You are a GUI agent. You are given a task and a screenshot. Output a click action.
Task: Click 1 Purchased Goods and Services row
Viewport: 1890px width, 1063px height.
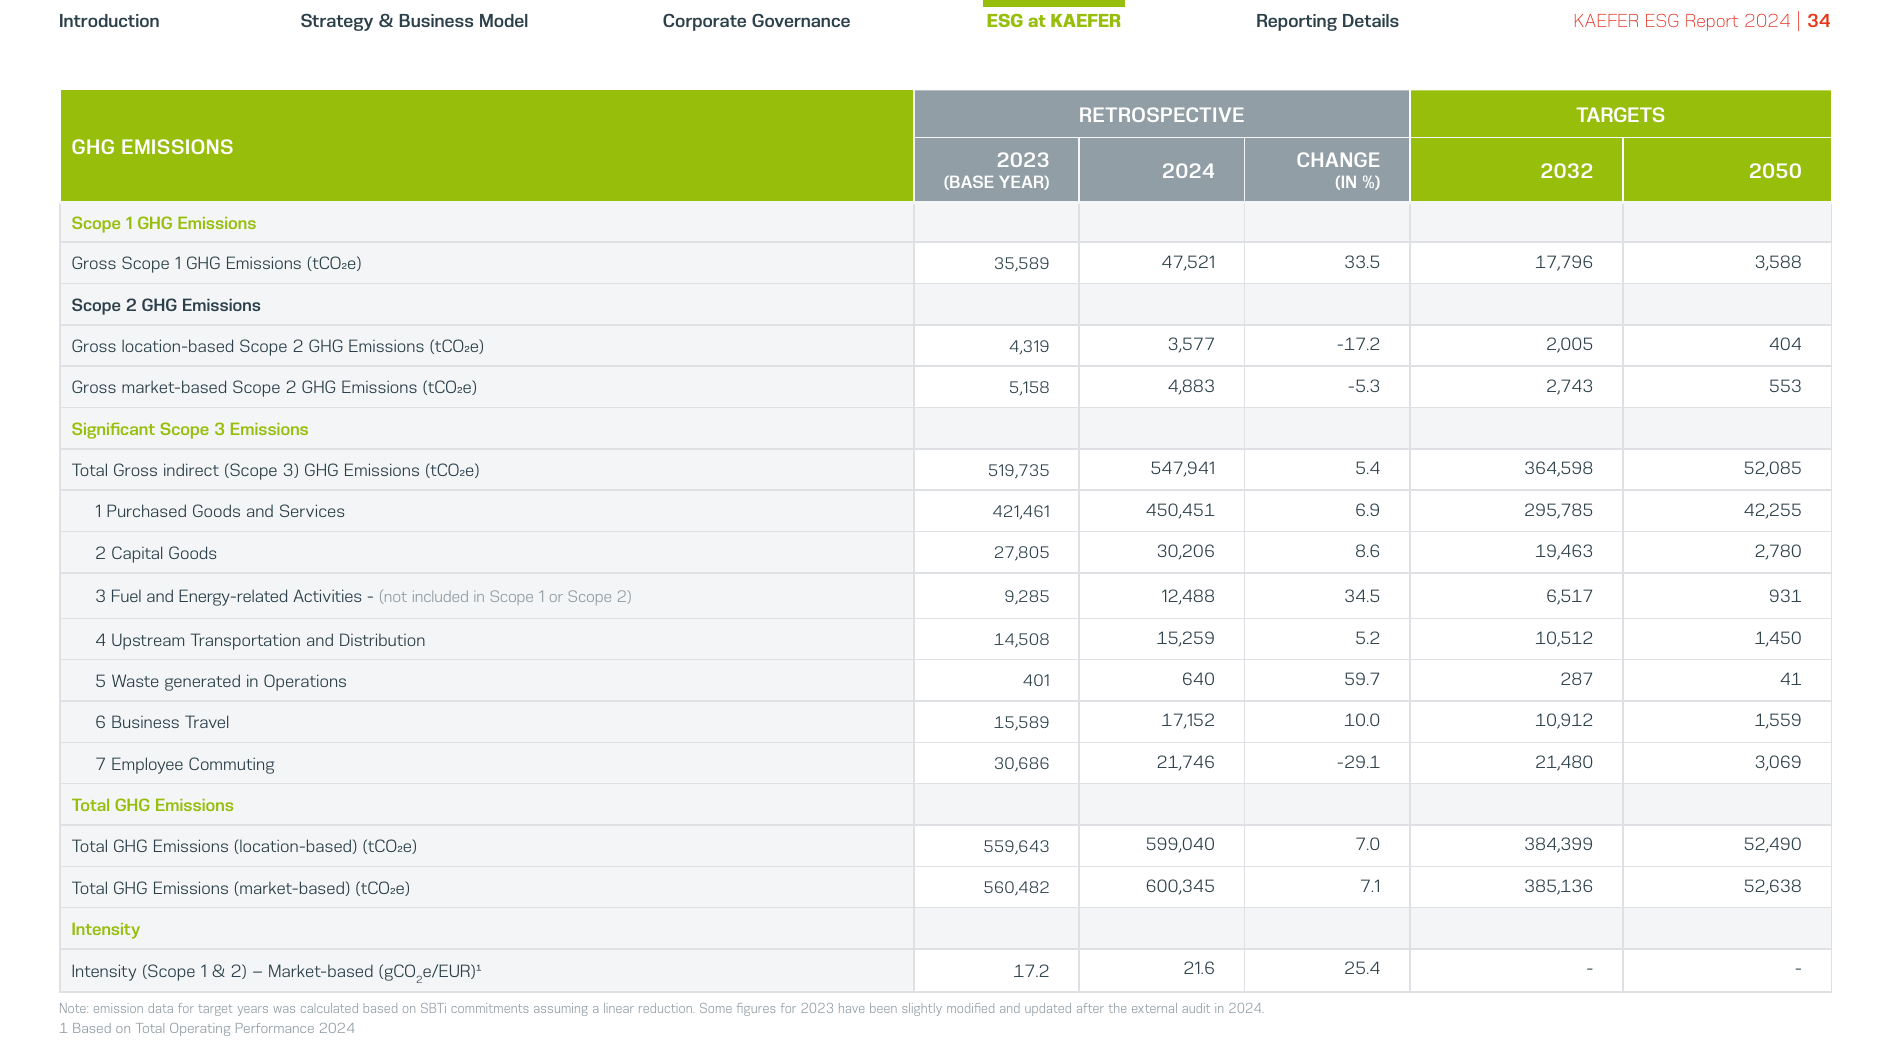[220, 511]
